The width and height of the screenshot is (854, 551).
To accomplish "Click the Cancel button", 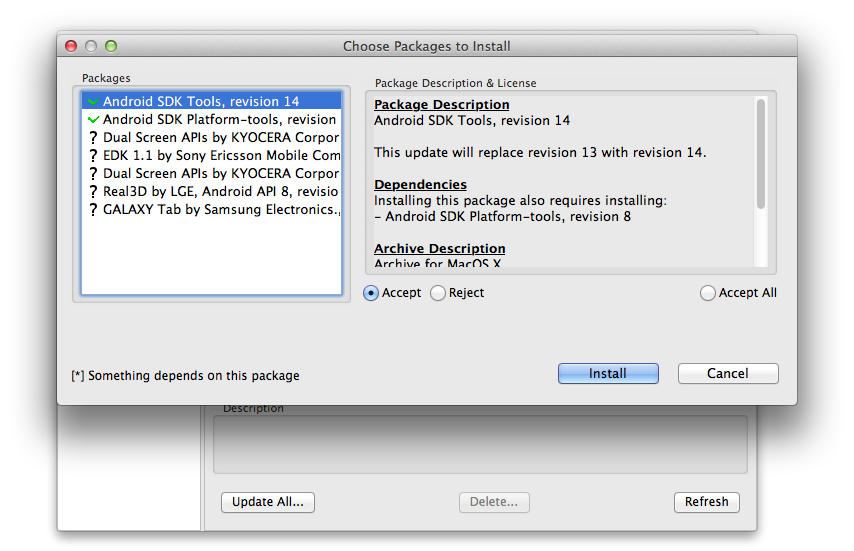I will (728, 374).
